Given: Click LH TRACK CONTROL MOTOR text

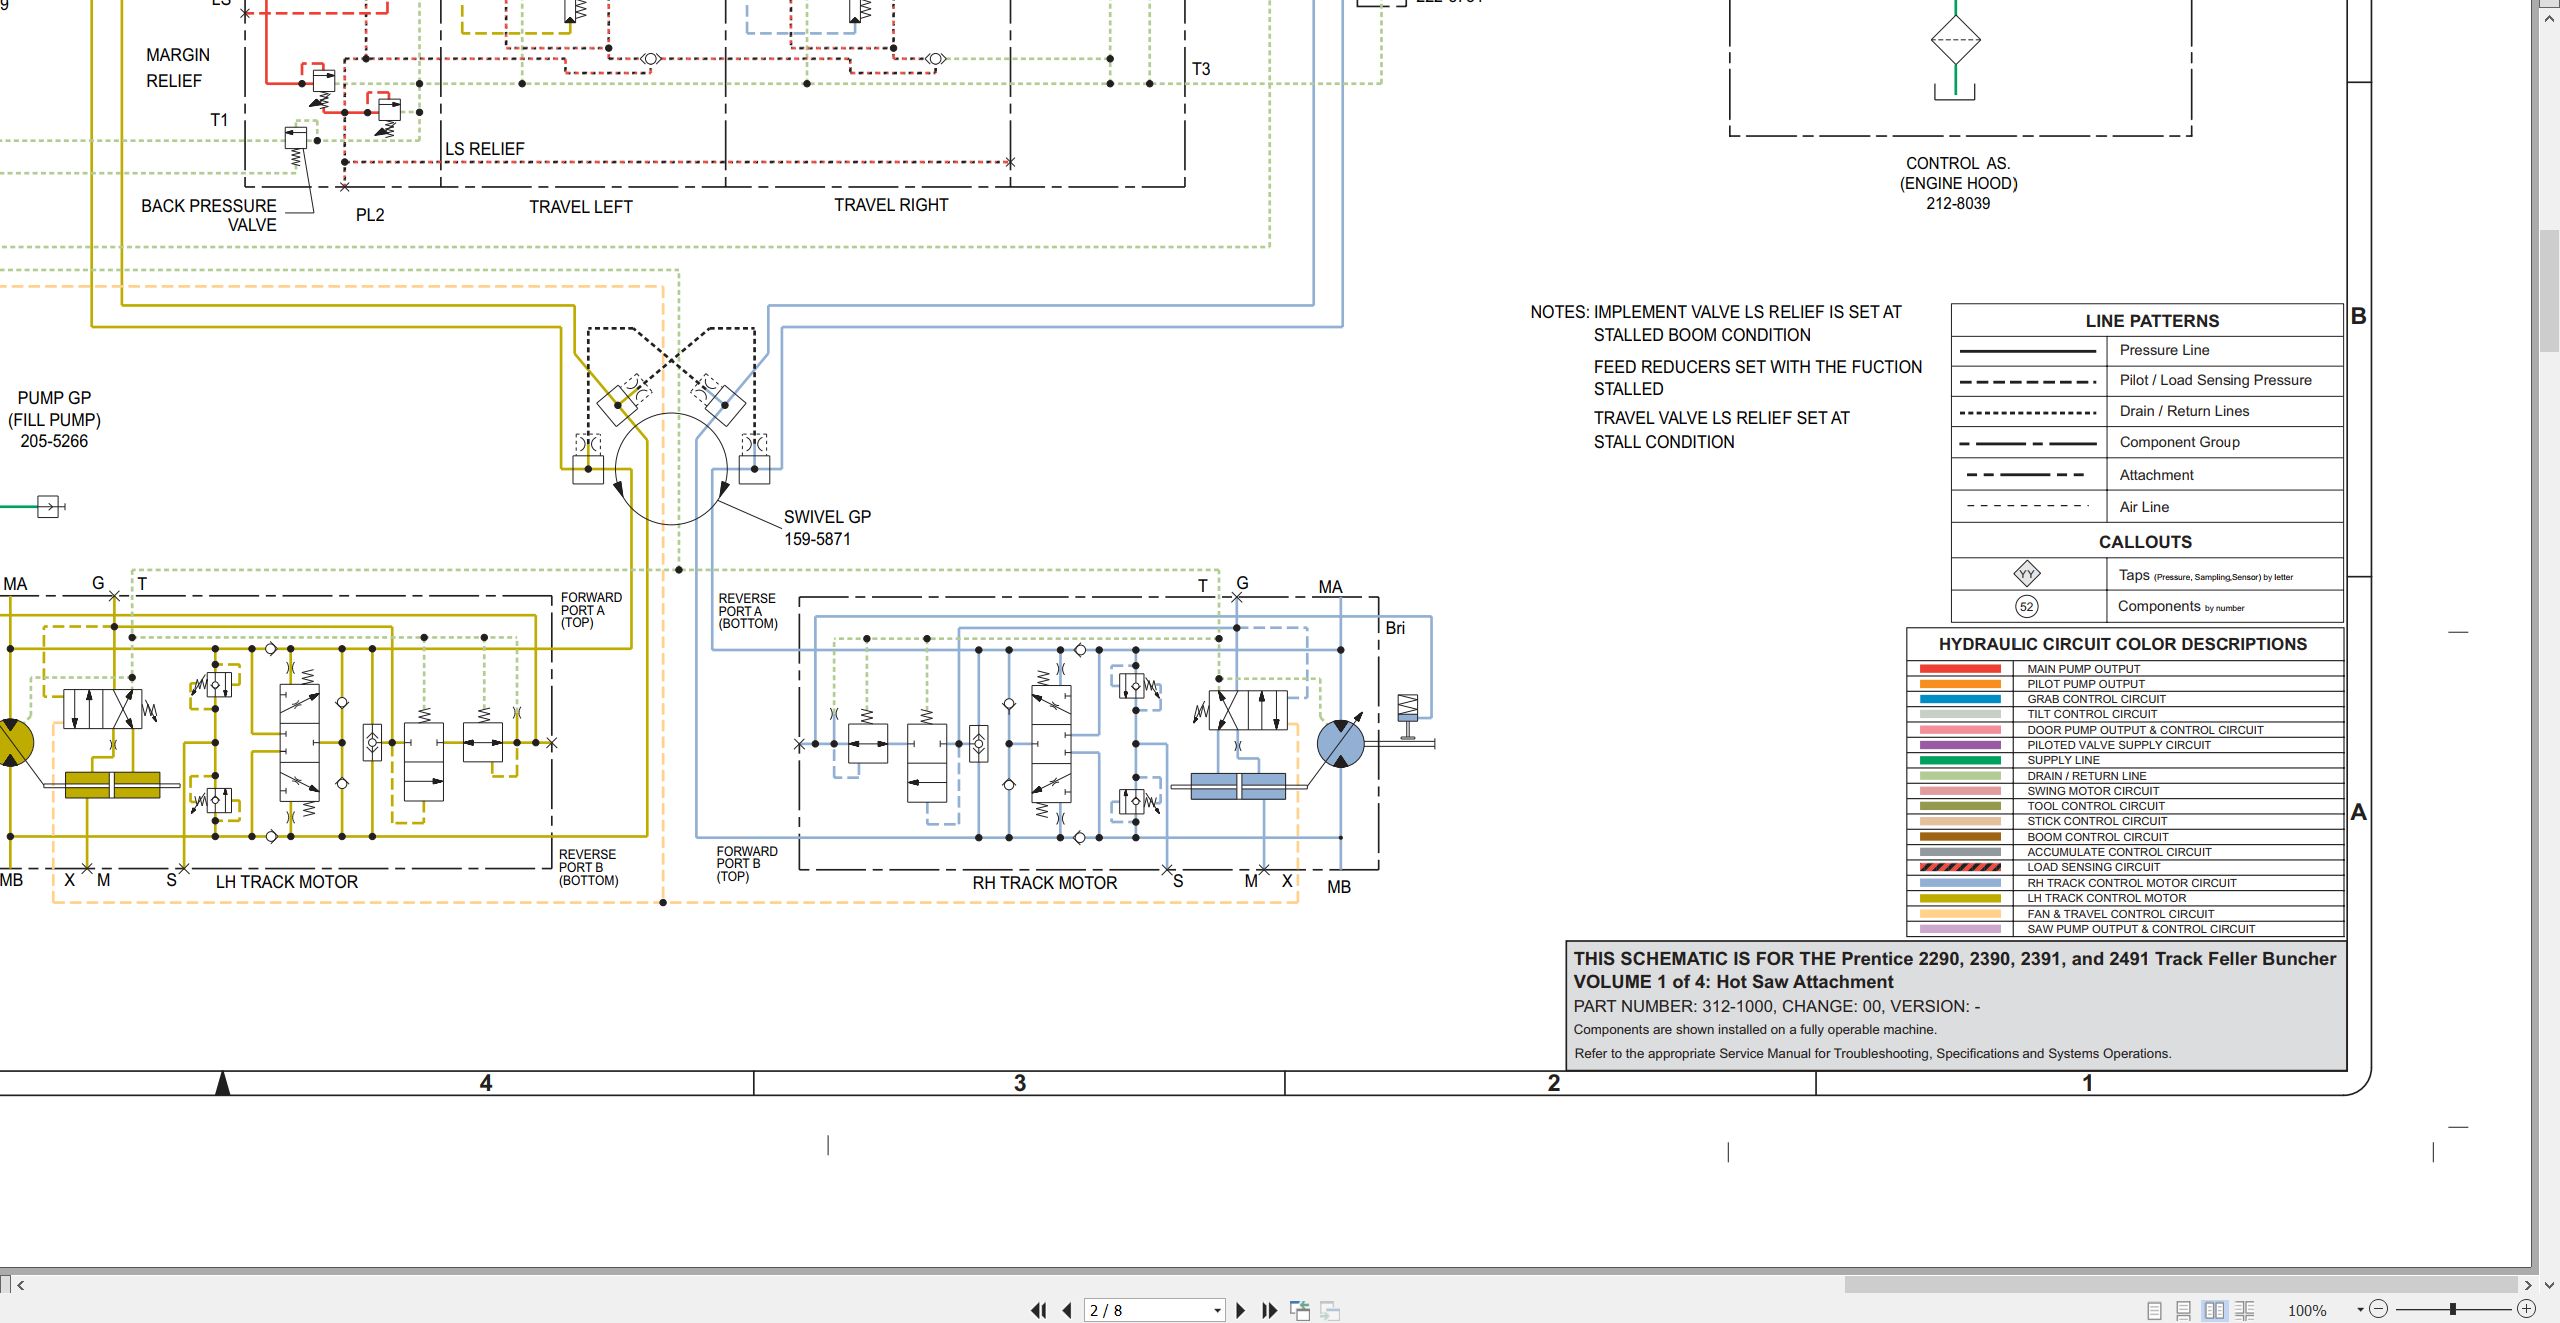Looking at the screenshot, I should [x=2106, y=898].
